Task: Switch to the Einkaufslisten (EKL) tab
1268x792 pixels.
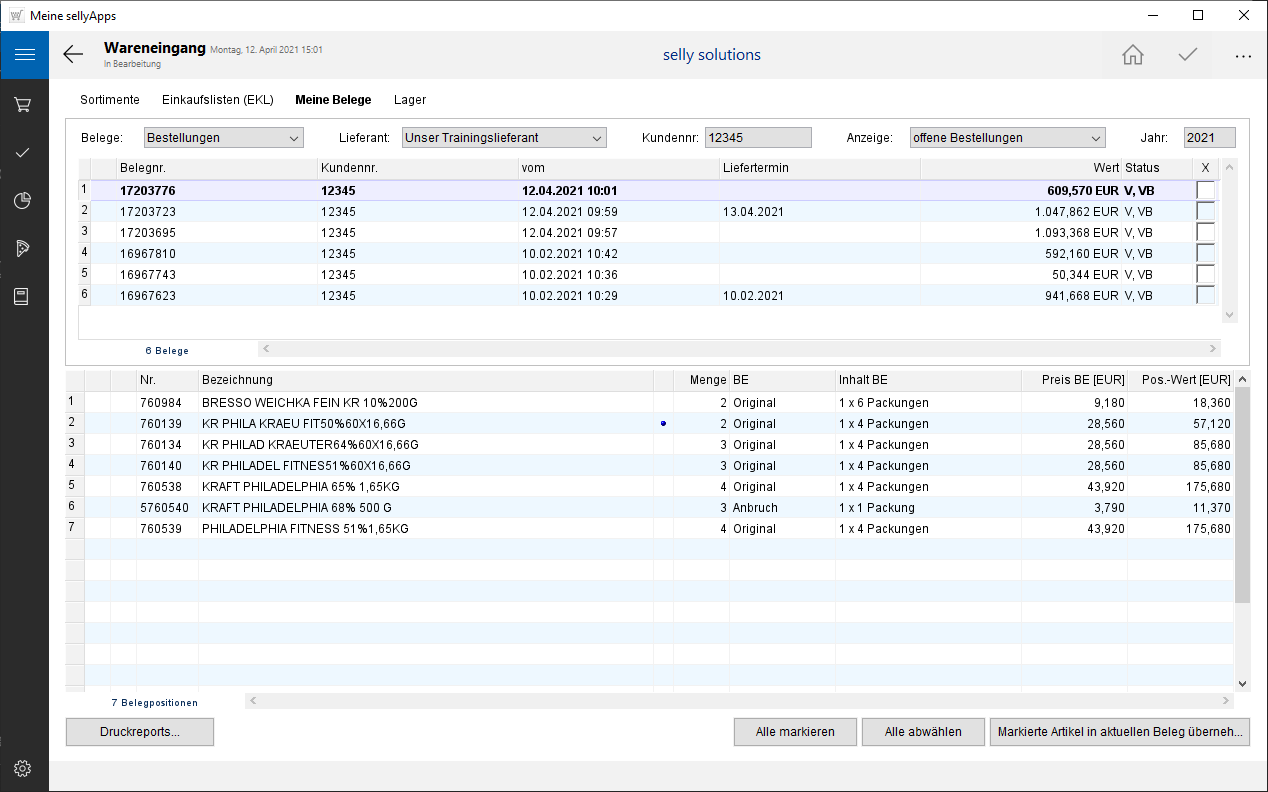Action: [217, 100]
